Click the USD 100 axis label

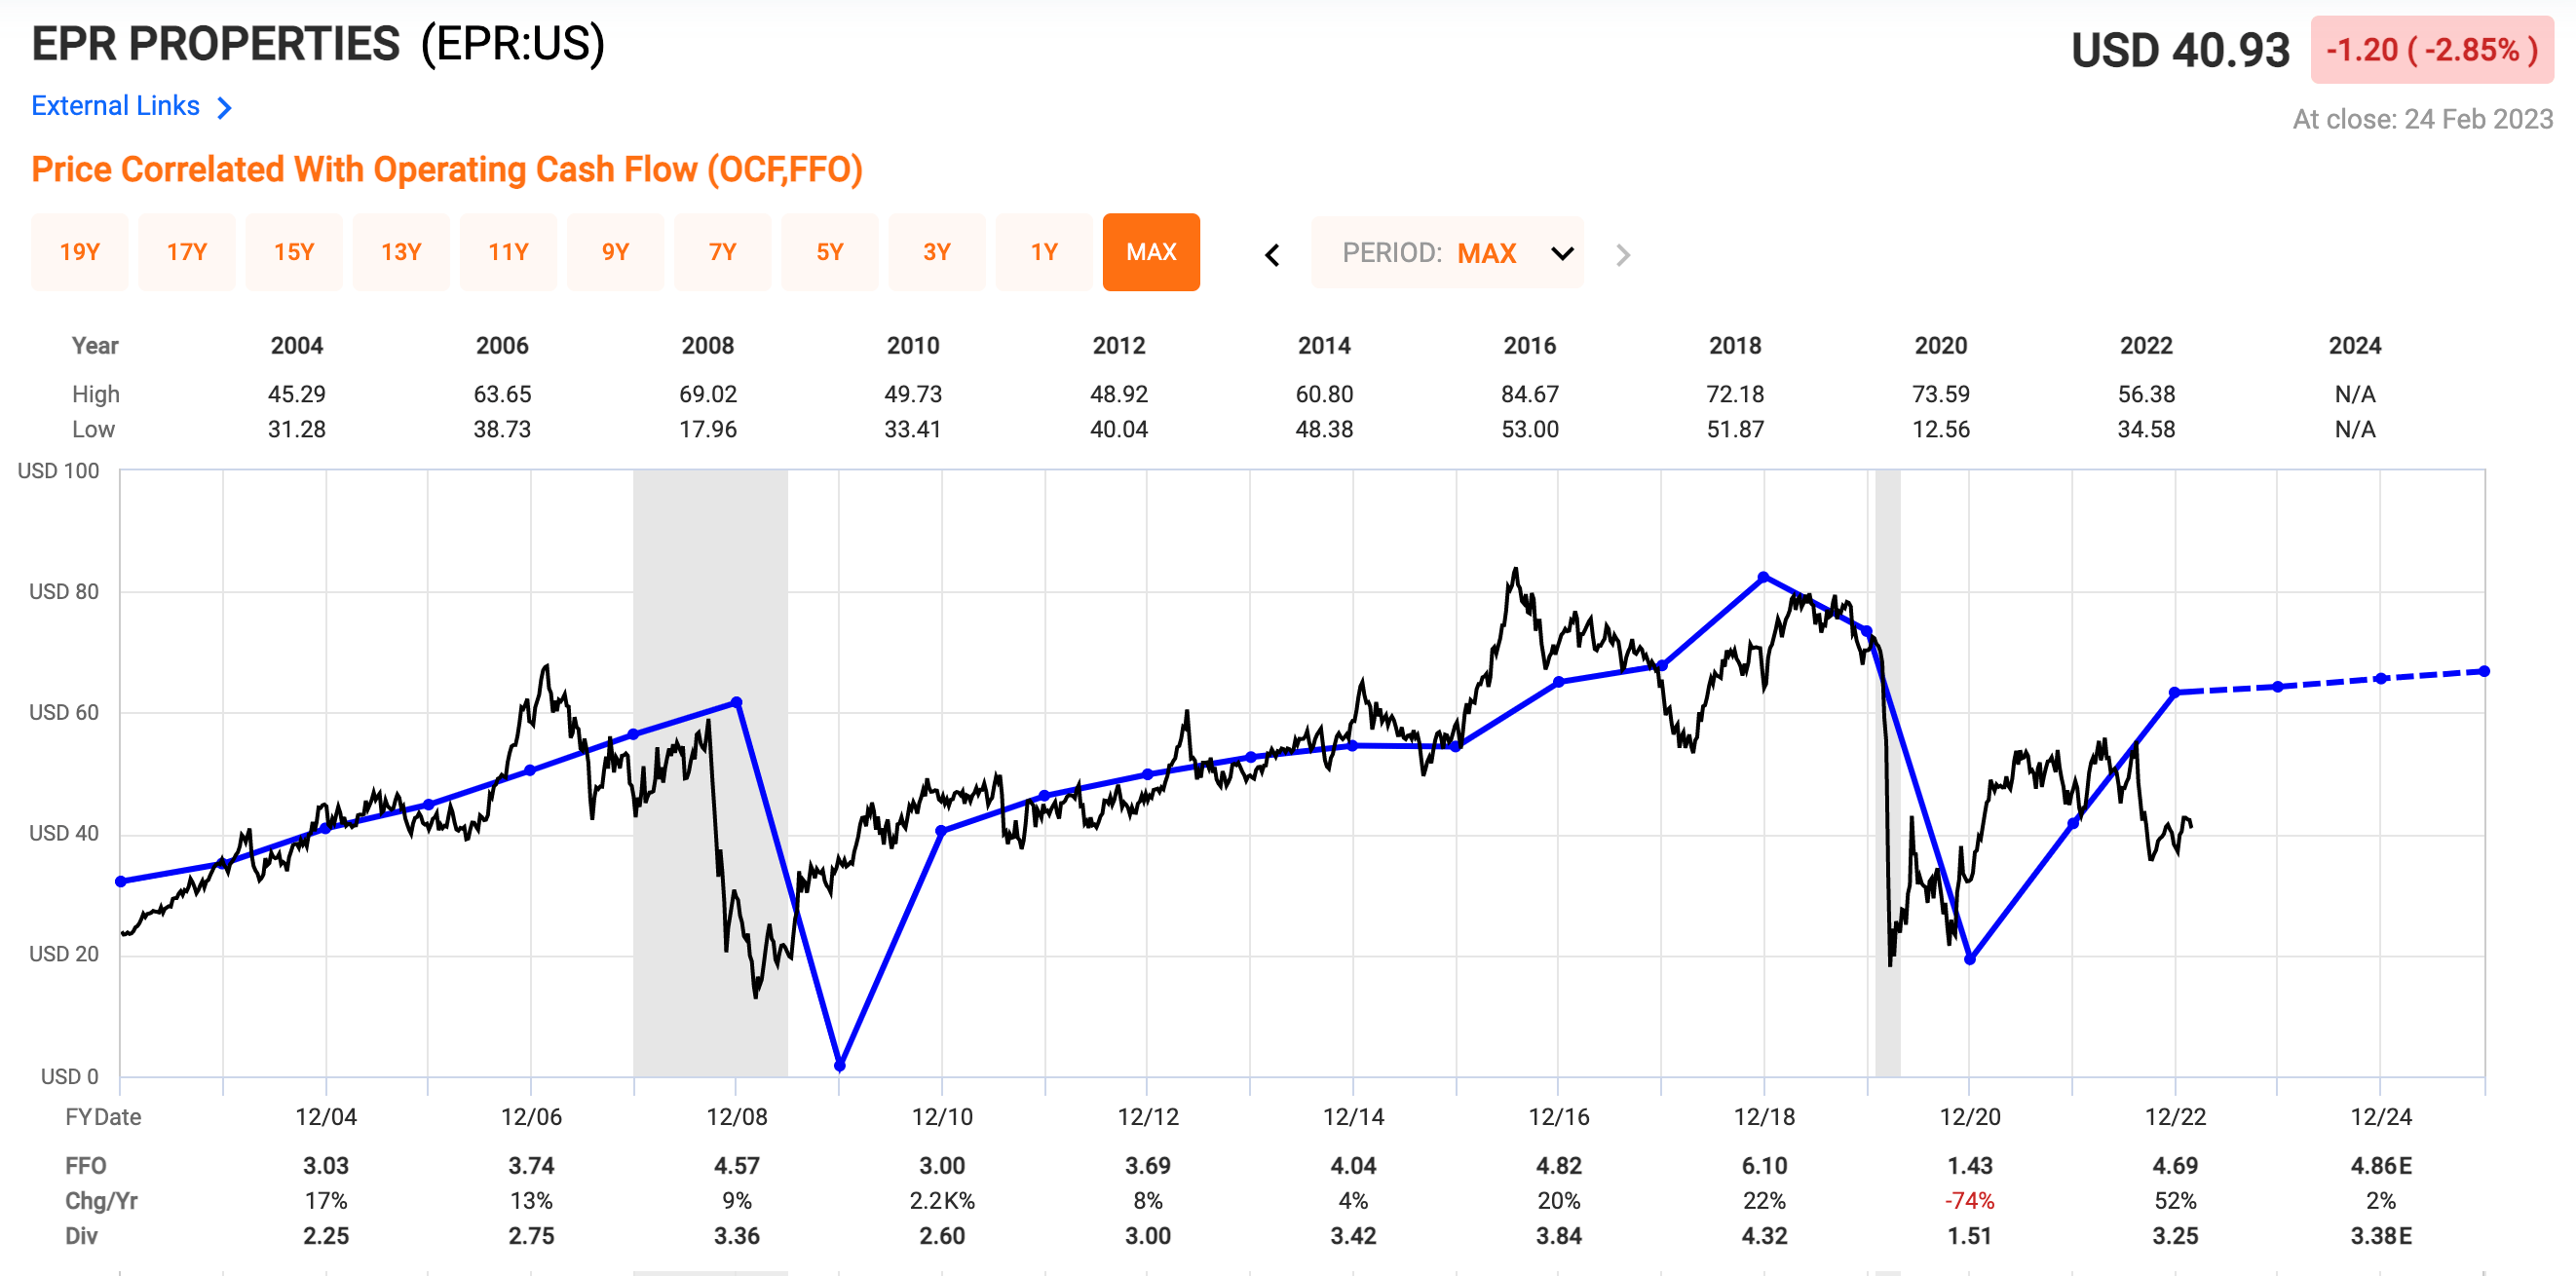tap(59, 471)
